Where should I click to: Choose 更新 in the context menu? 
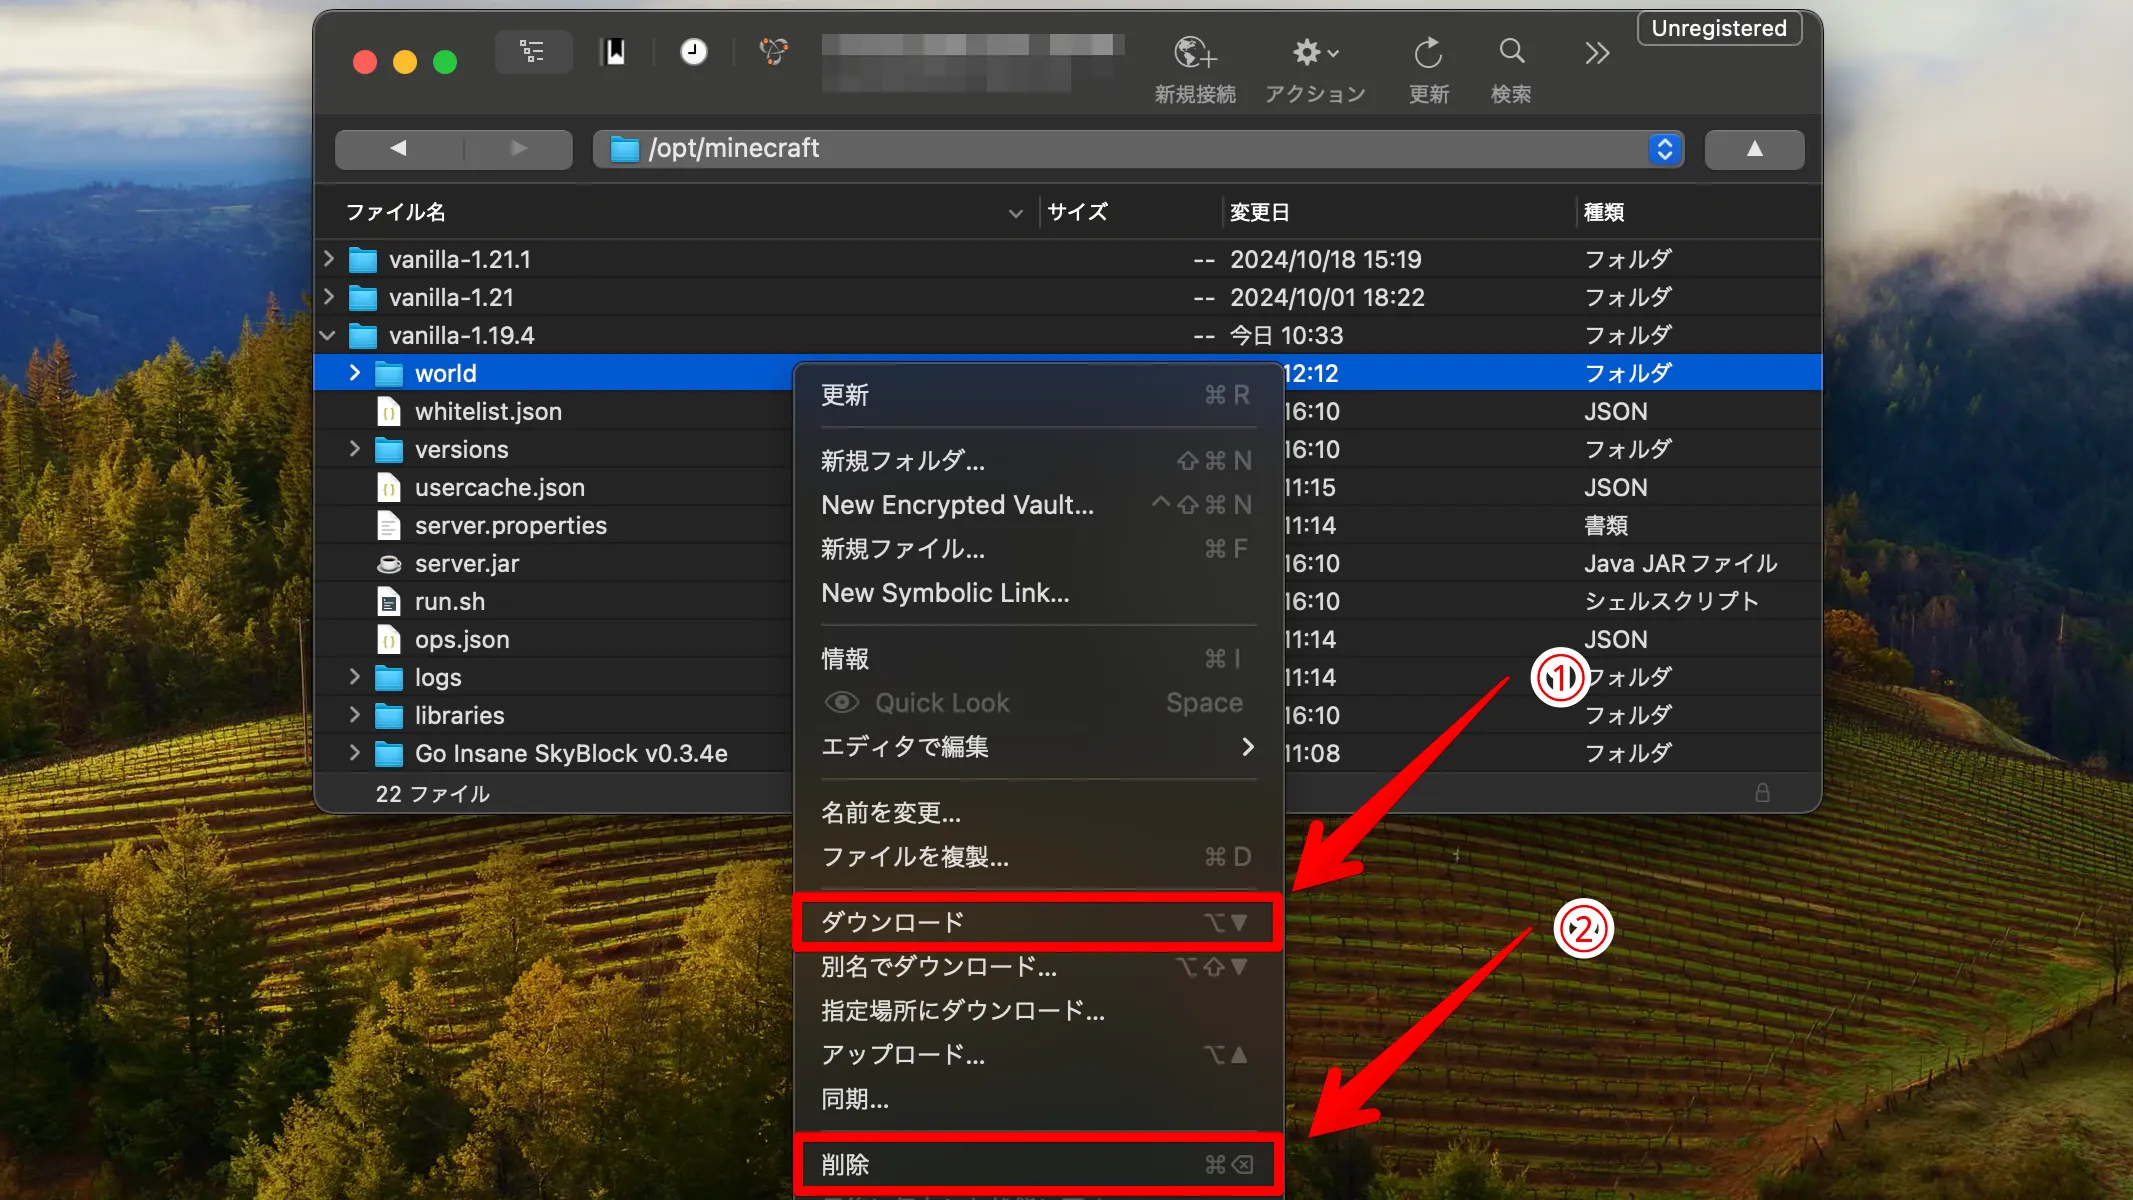coord(1037,395)
